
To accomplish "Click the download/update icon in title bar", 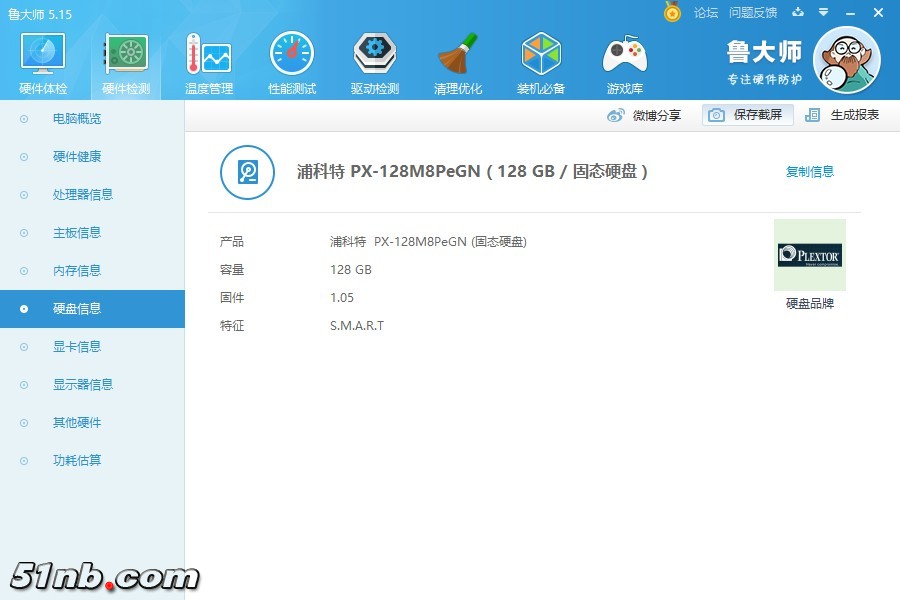I will [x=798, y=13].
